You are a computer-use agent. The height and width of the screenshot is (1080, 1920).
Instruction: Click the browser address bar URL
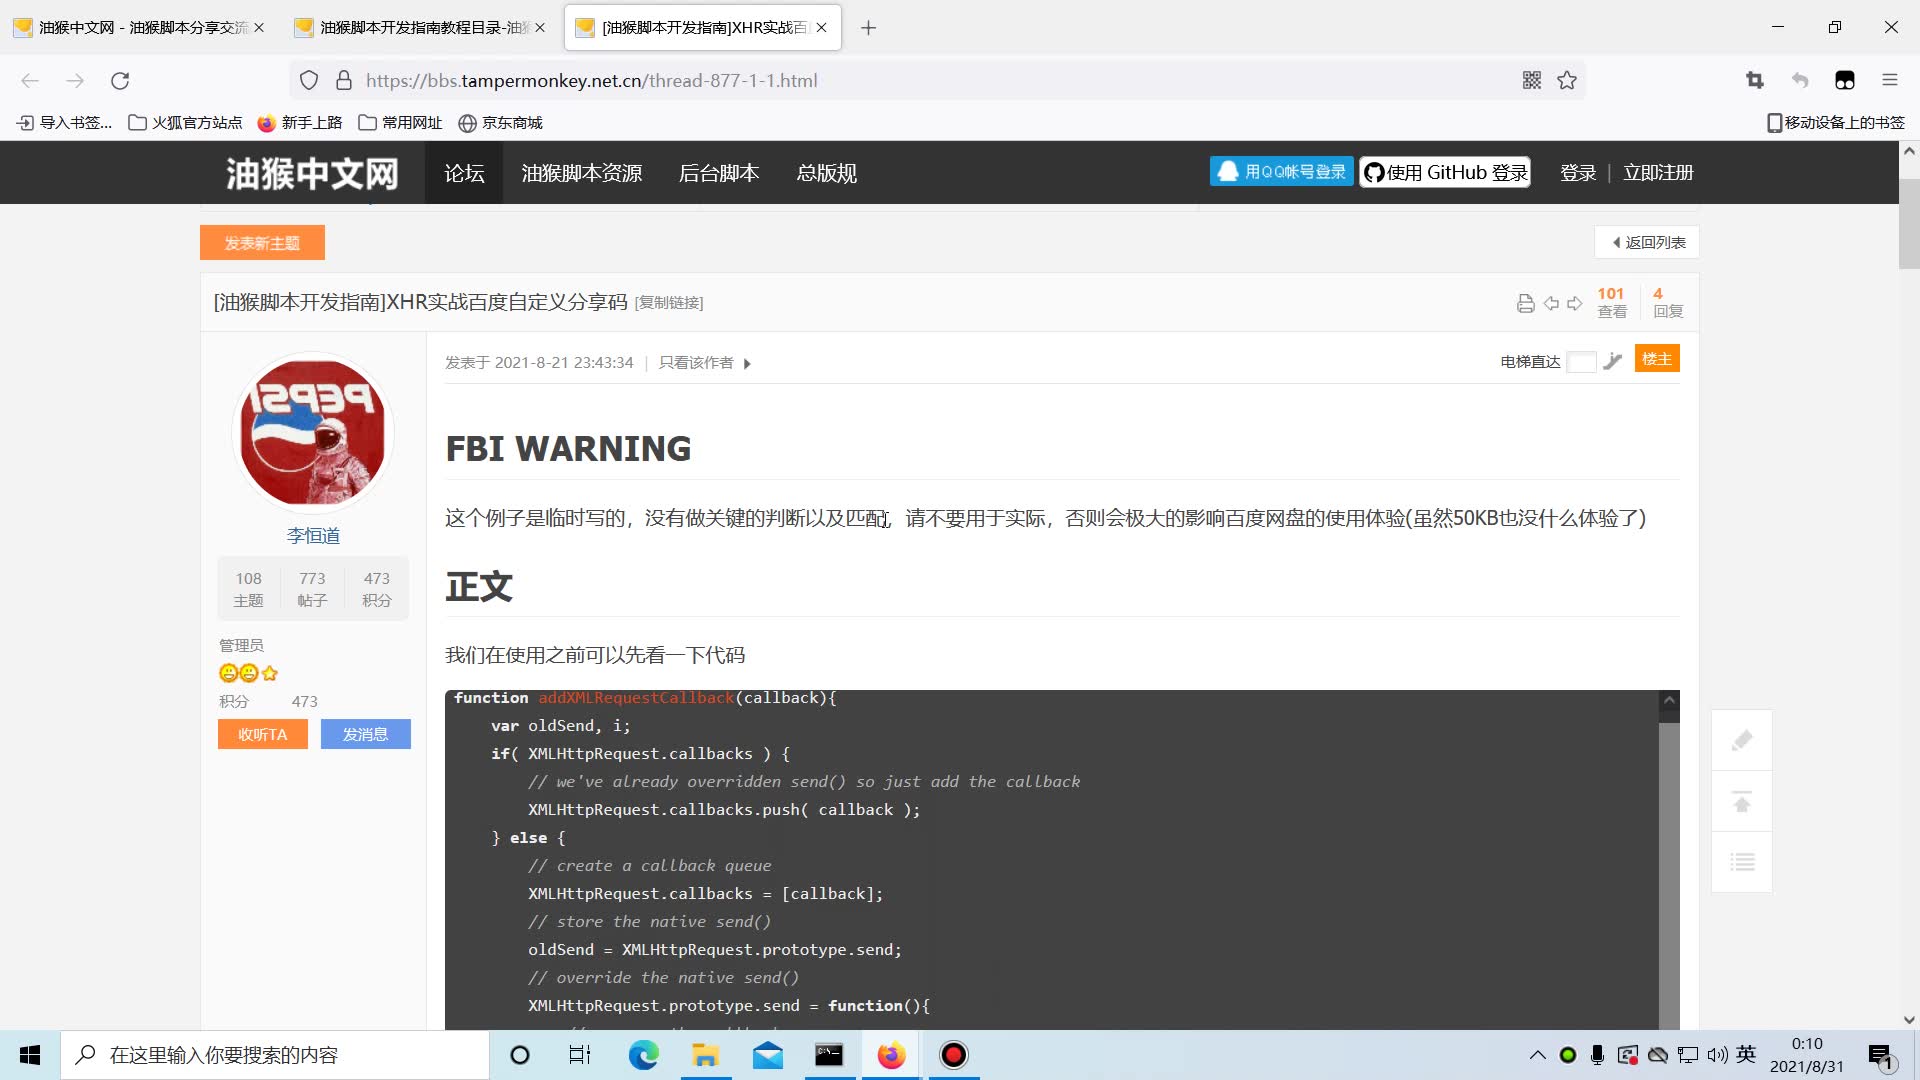(x=591, y=81)
